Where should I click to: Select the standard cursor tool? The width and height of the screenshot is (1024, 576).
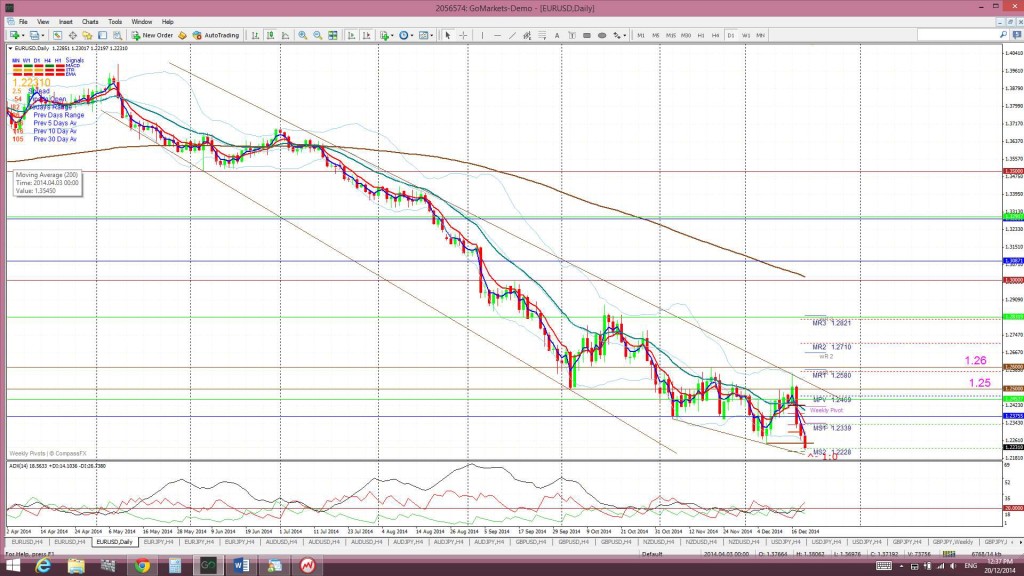coord(448,35)
